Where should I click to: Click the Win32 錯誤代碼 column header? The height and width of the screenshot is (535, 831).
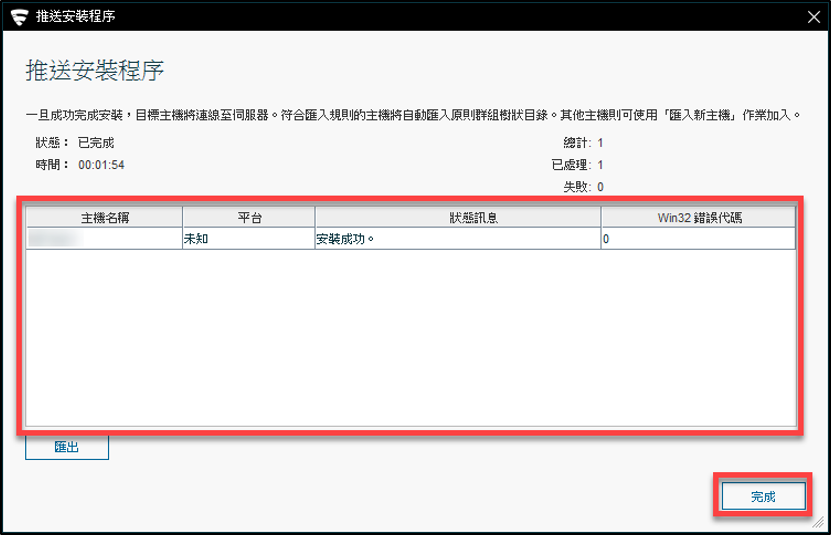(697, 217)
